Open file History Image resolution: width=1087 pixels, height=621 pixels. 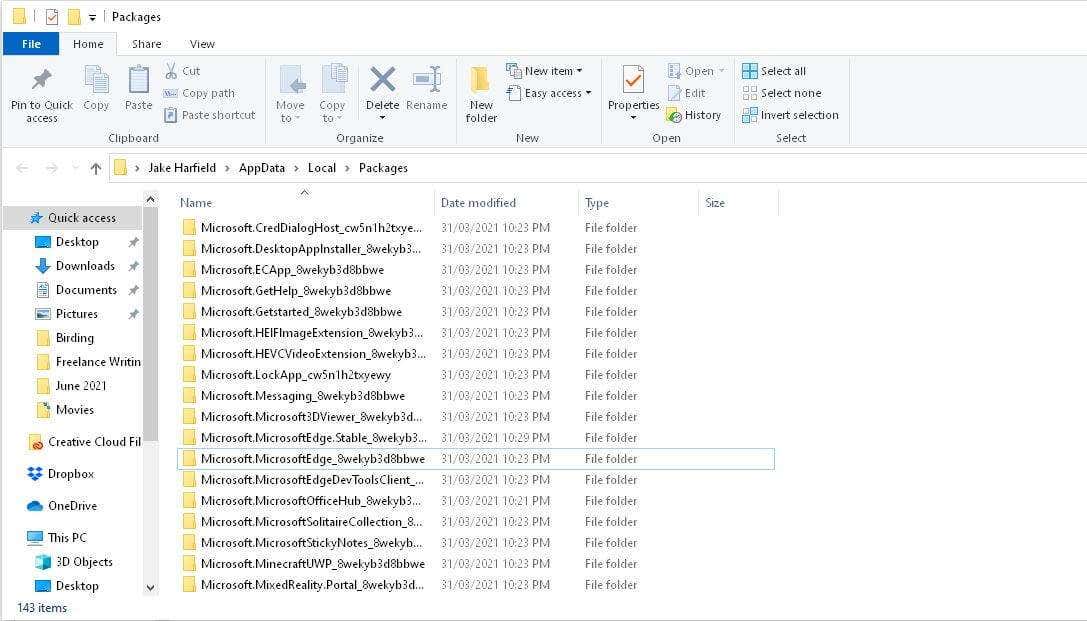[x=693, y=115]
